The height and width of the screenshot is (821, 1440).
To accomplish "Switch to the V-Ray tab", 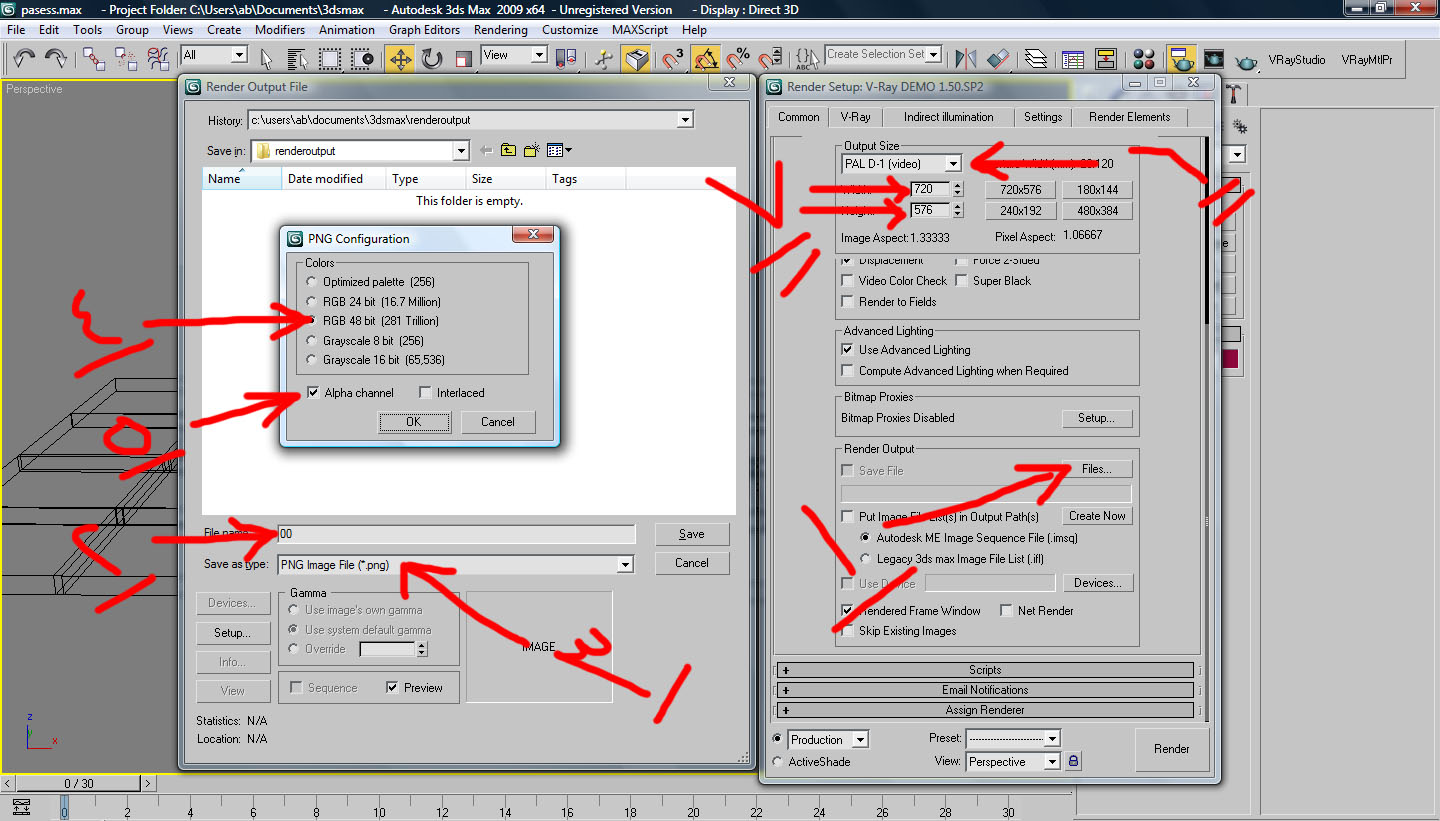I will coord(855,117).
